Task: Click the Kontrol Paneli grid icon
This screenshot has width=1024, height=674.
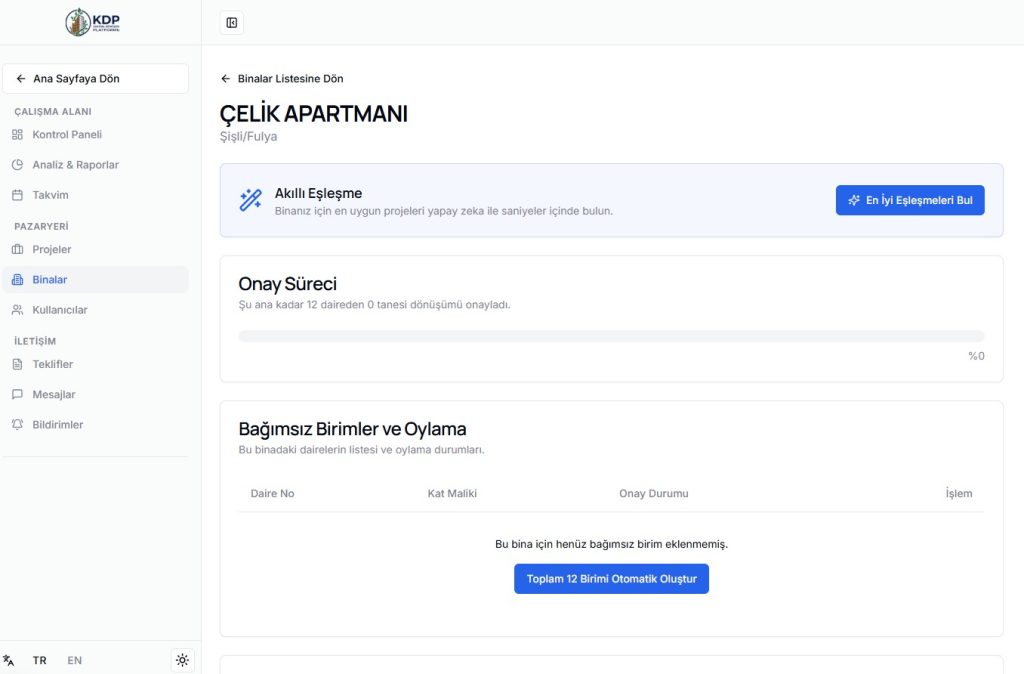Action: tap(17, 135)
